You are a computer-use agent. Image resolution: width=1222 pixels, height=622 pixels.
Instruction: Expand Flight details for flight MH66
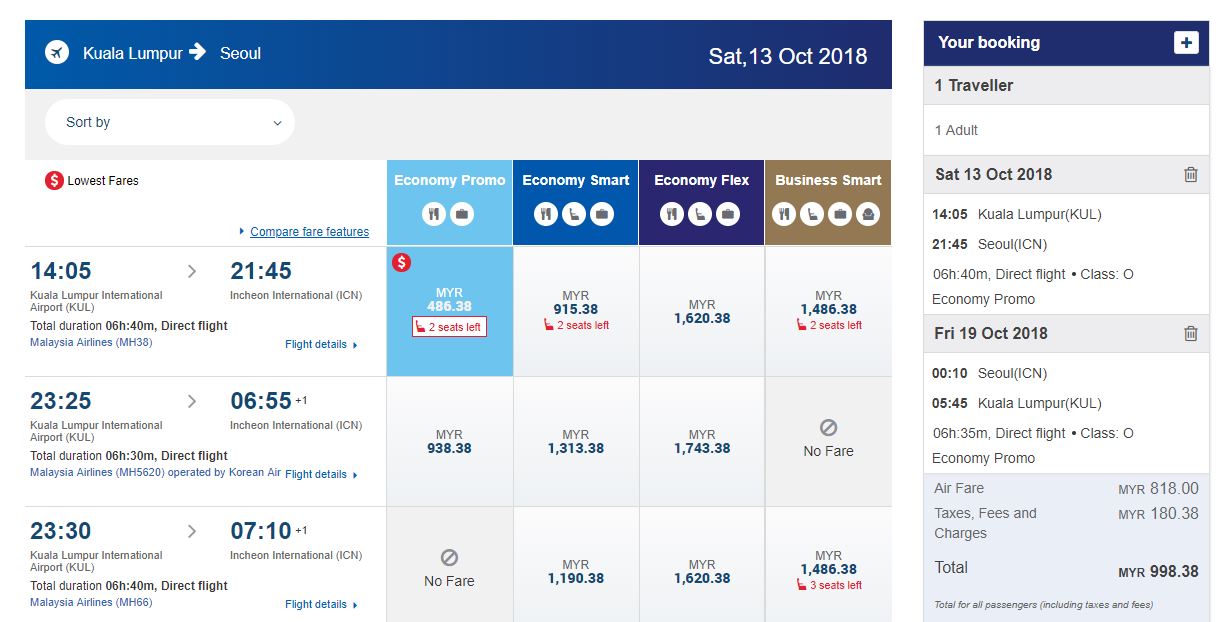point(320,605)
